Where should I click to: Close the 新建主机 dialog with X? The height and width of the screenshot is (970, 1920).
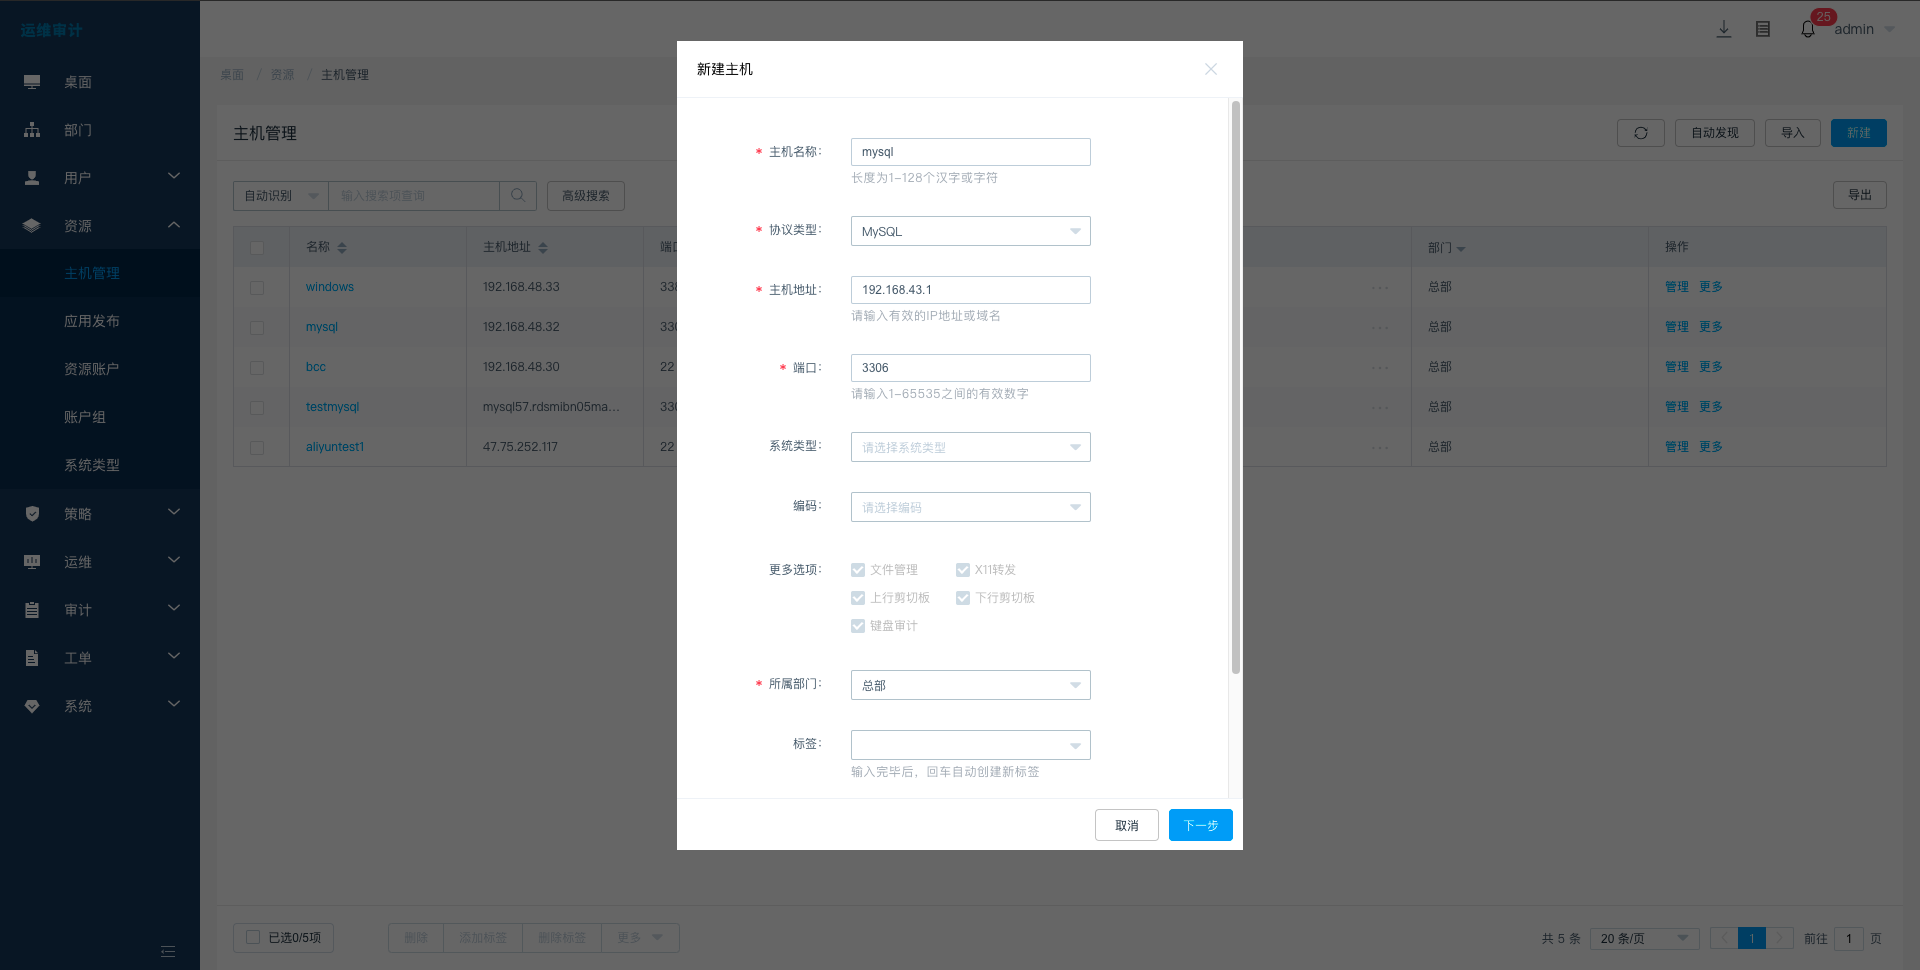tap(1211, 69)
